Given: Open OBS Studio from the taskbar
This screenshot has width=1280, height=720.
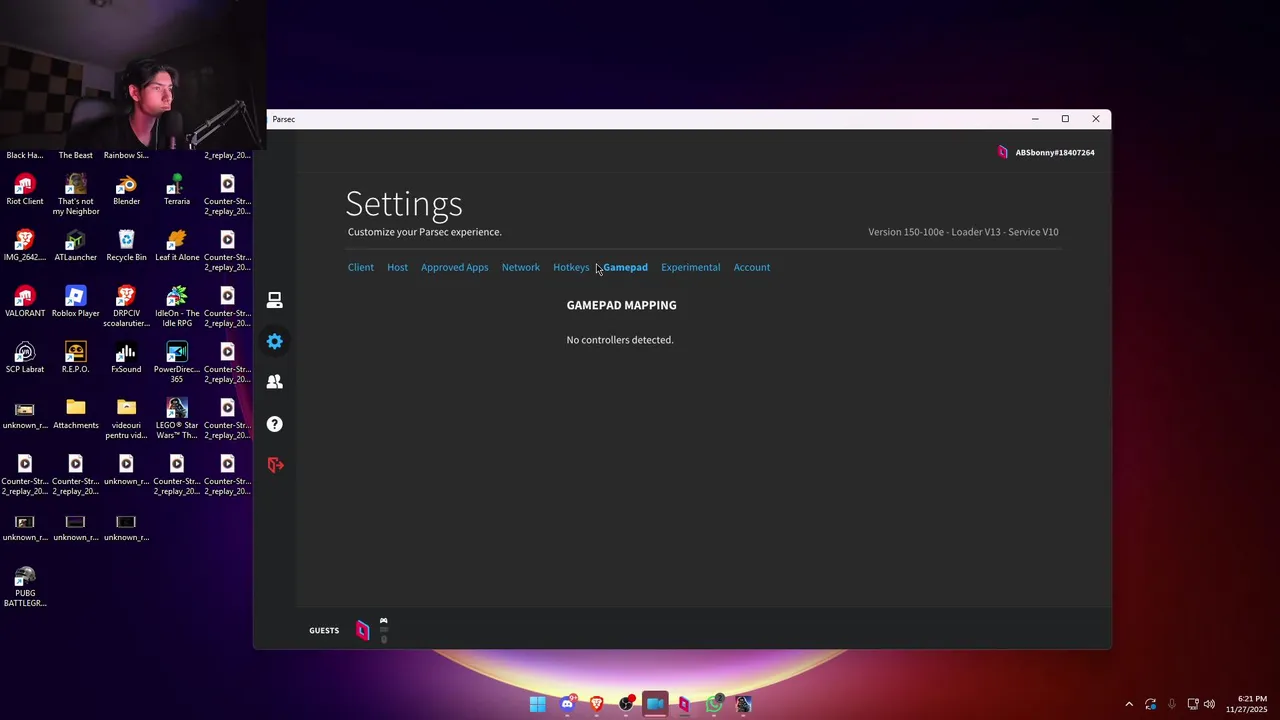Looking at the screenshot, I should [626, 704].
